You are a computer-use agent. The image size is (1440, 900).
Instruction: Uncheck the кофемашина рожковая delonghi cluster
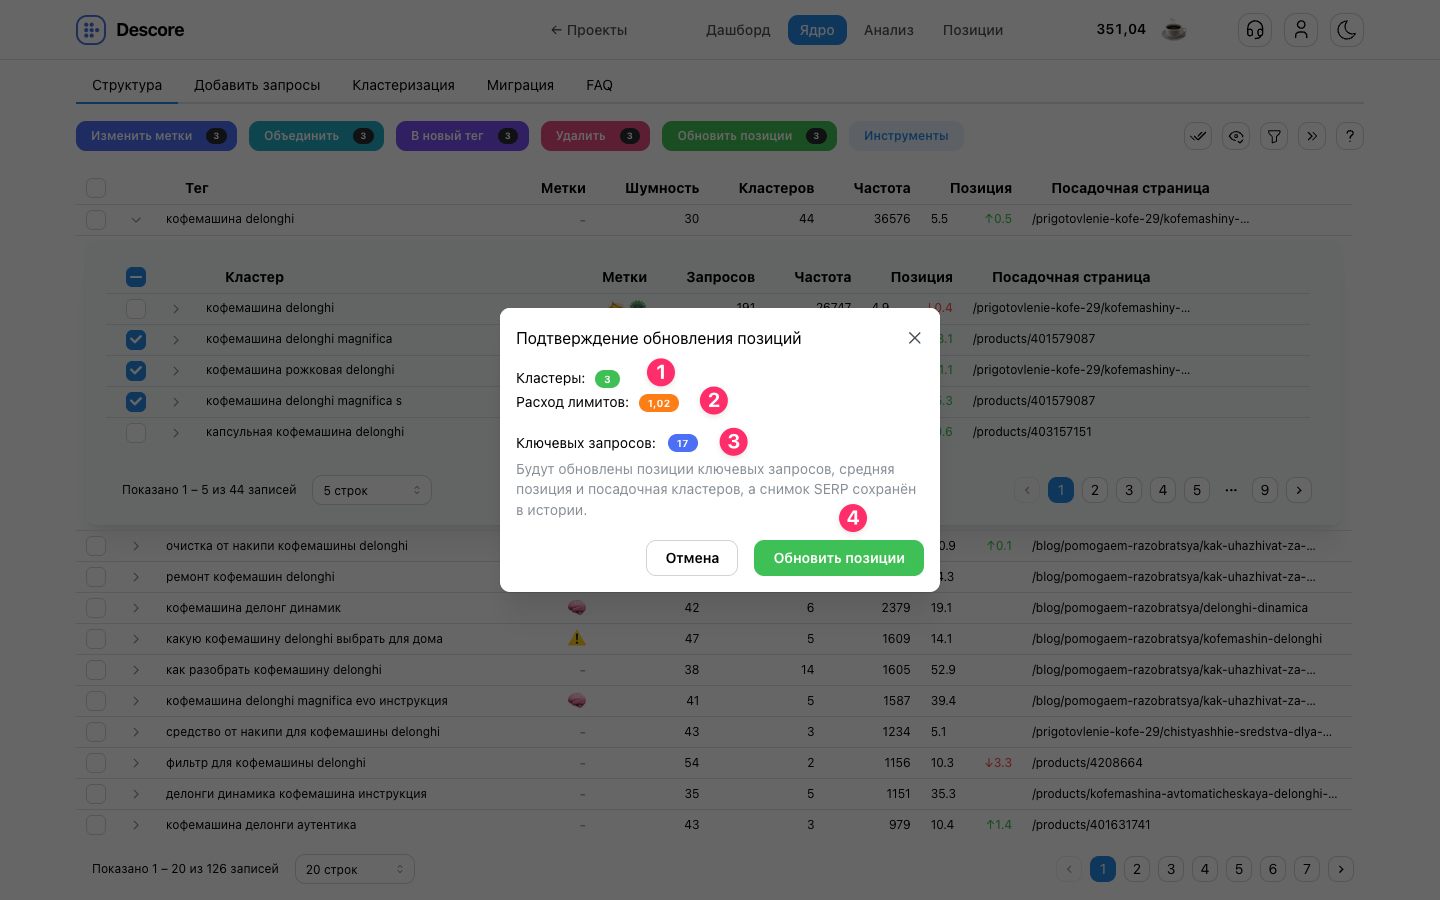(x=136, y=370)
